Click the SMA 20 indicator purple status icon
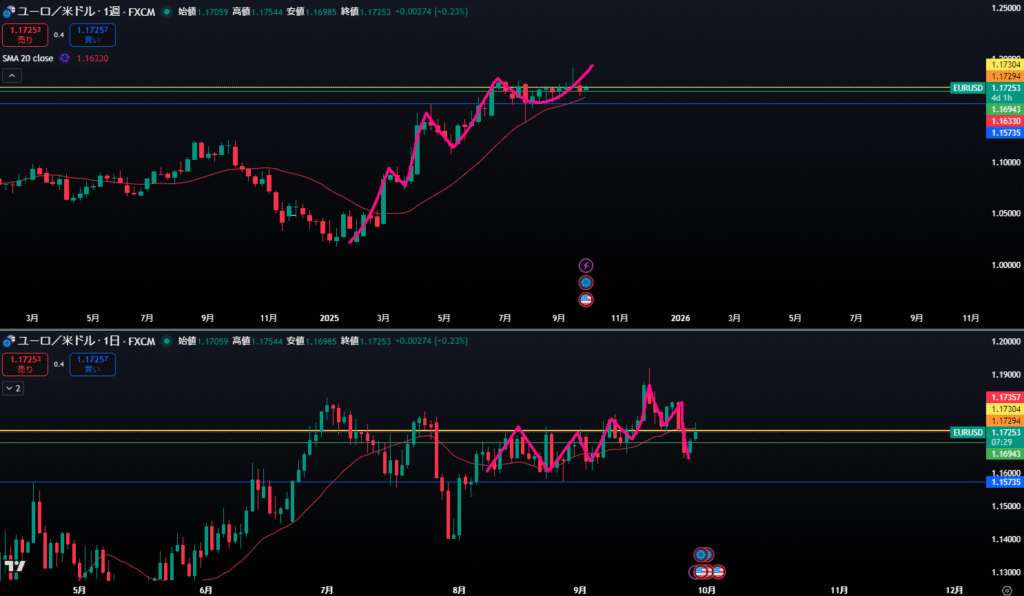This screenshot has height=596, width=1024. click(x=65, y=59)
